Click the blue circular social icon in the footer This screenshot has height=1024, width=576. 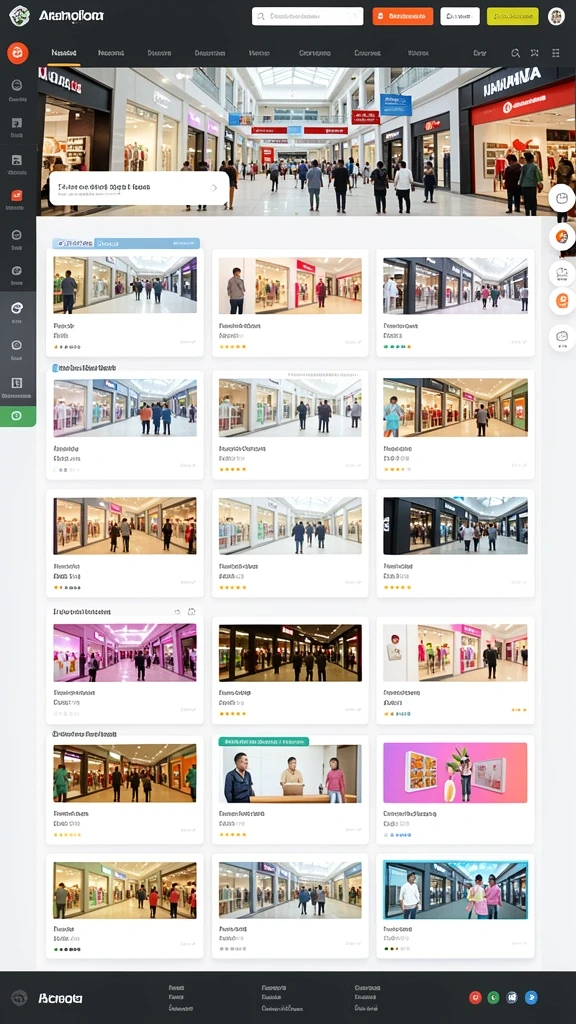[532, 997]
